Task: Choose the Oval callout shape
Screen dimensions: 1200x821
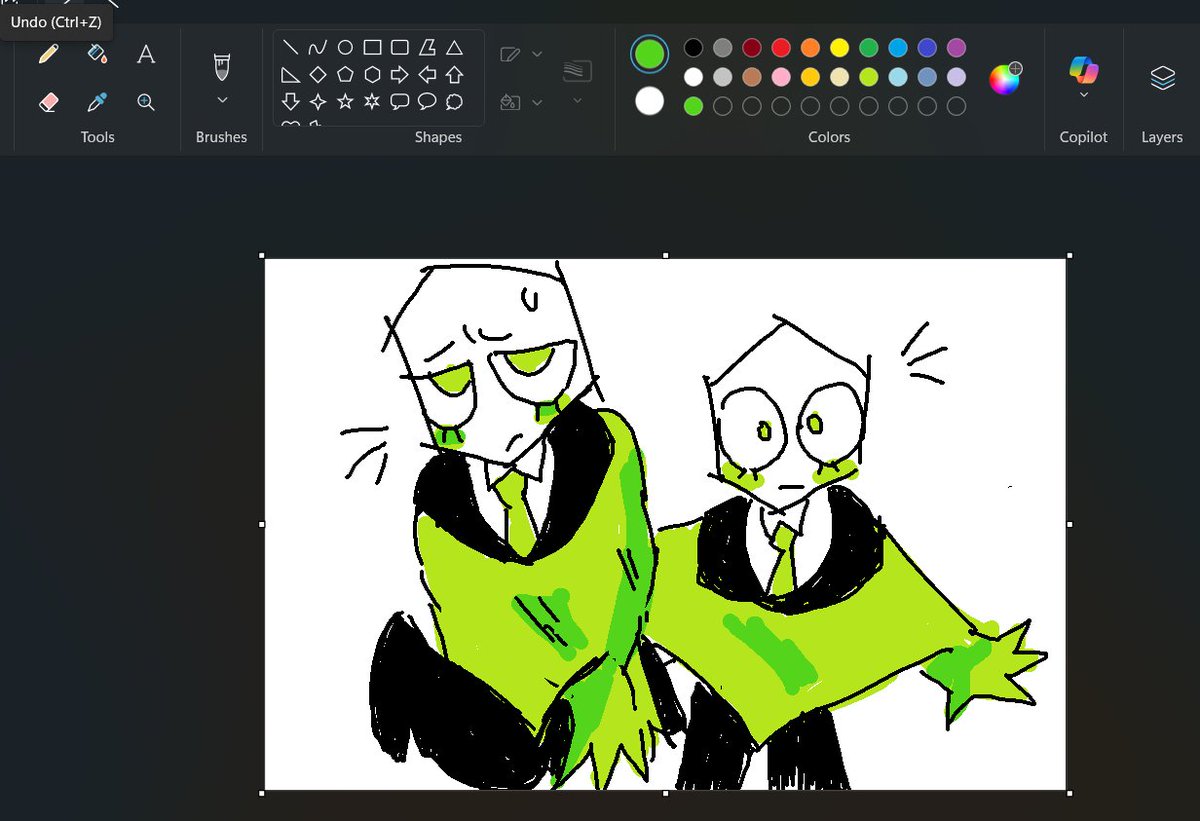Action: (427, 101)
